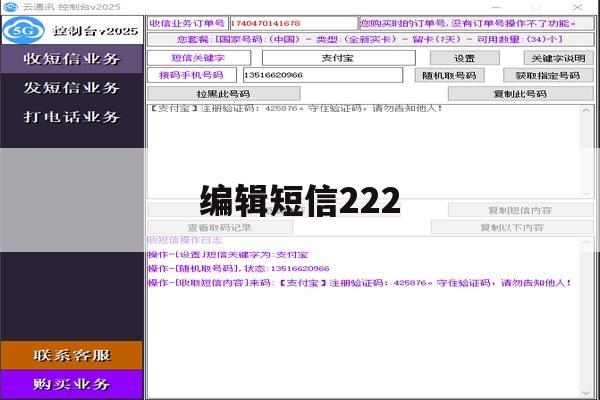Switch to 发短信业务 in the sidebar
The height and width of the screenshot is (400, 600).
[x=72, y=88]
